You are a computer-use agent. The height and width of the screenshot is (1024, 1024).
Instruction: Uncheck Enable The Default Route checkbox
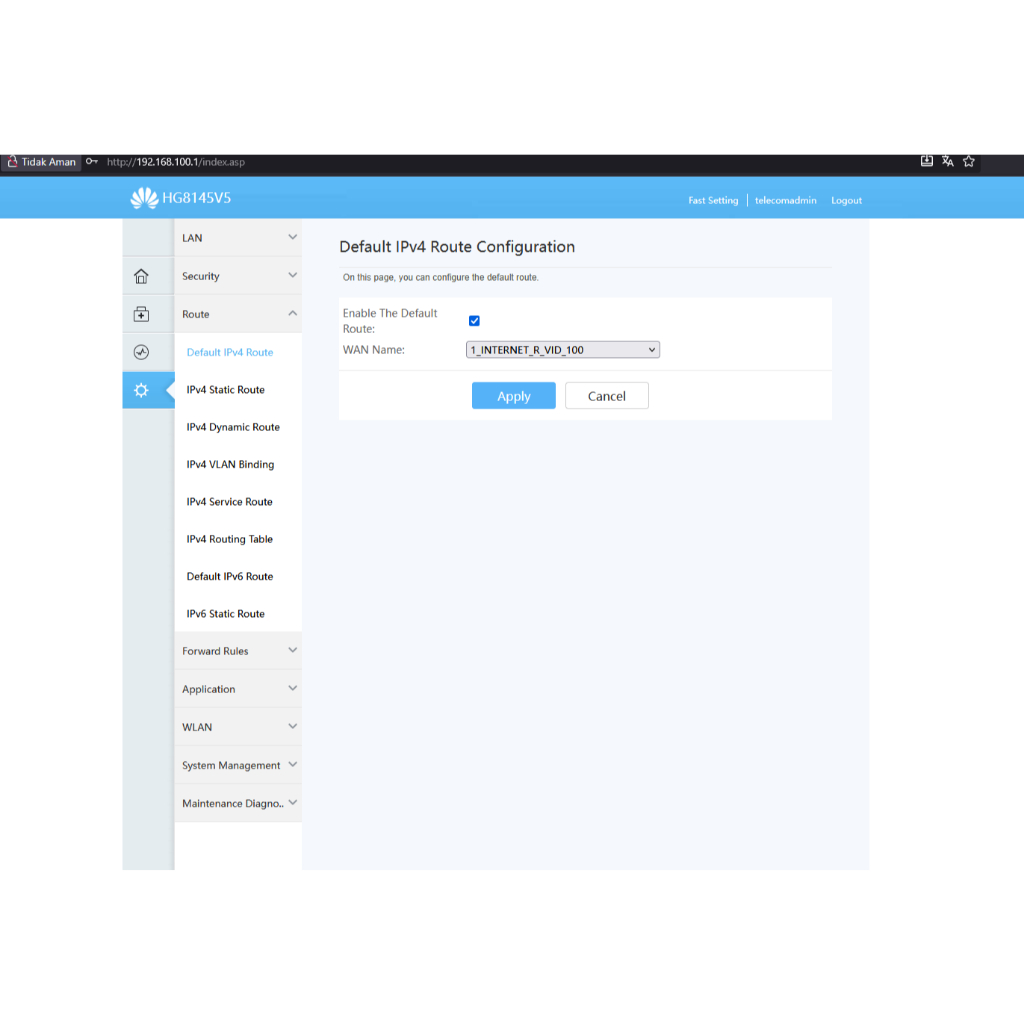[475, 321]
